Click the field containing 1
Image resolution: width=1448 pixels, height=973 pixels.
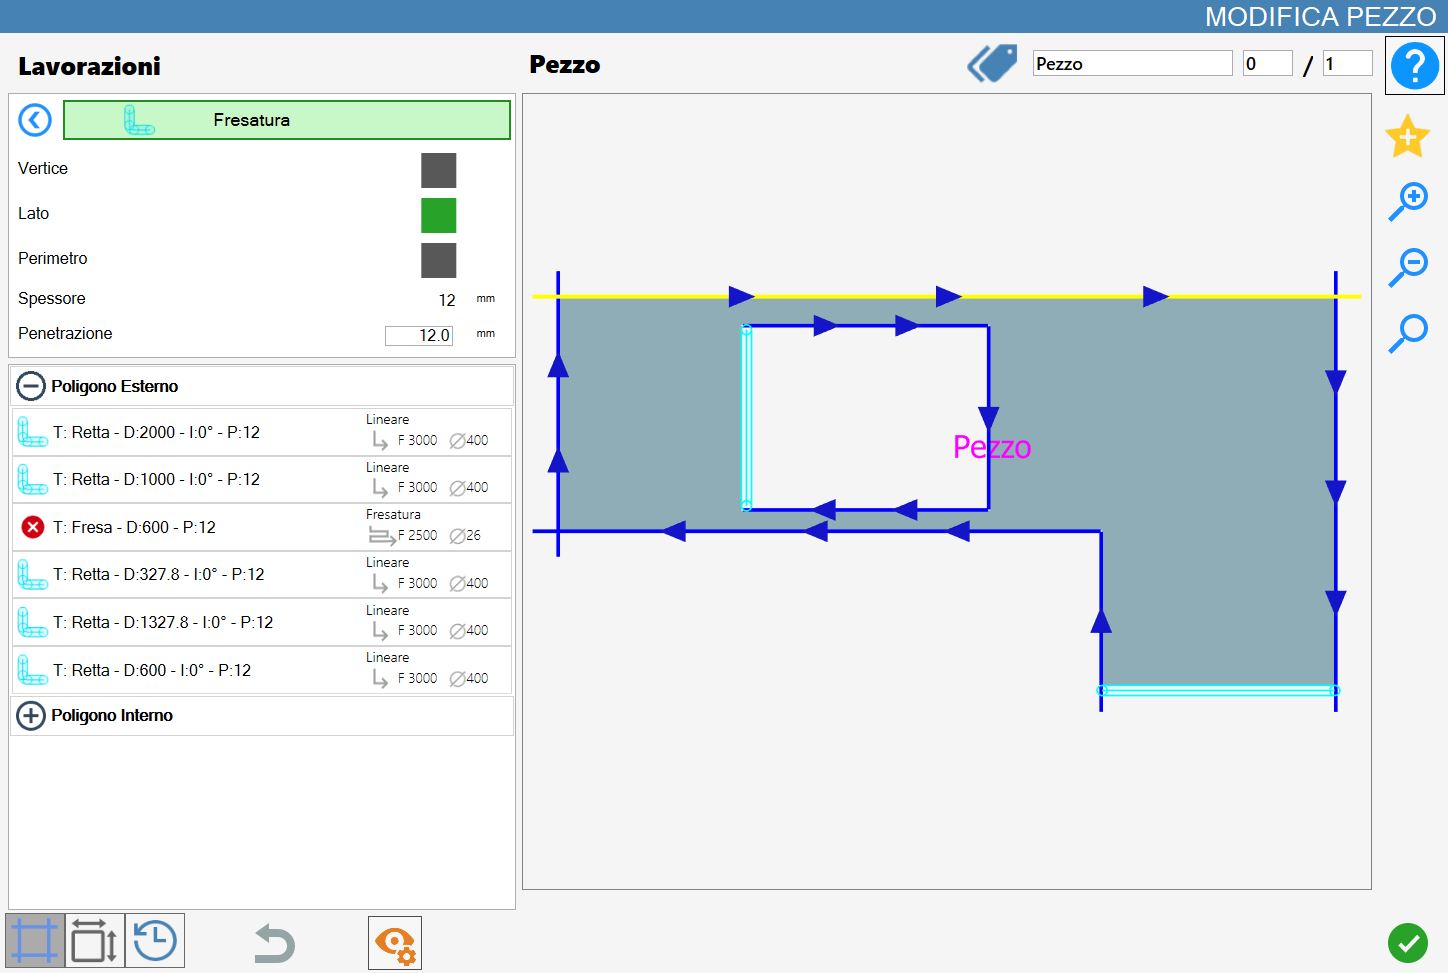(x=1347, y=64)
